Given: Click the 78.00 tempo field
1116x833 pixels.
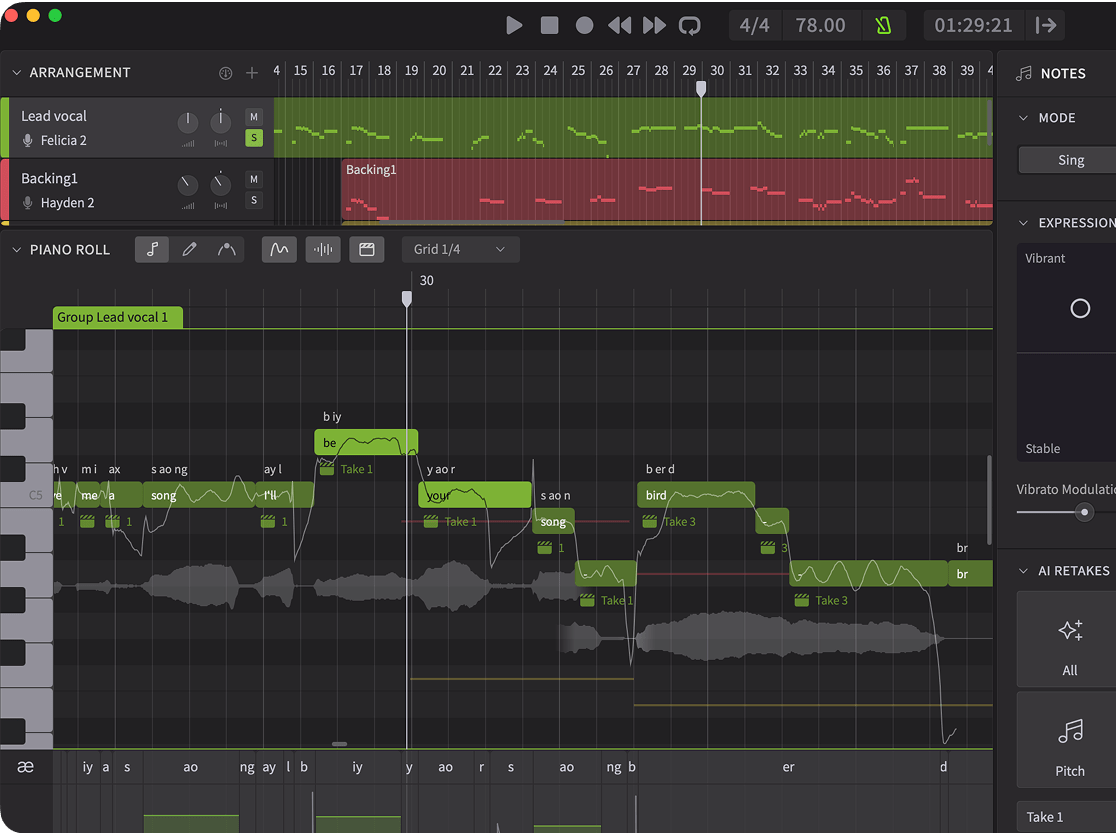Looking at the screenshot, I should (x=820, y=25).
